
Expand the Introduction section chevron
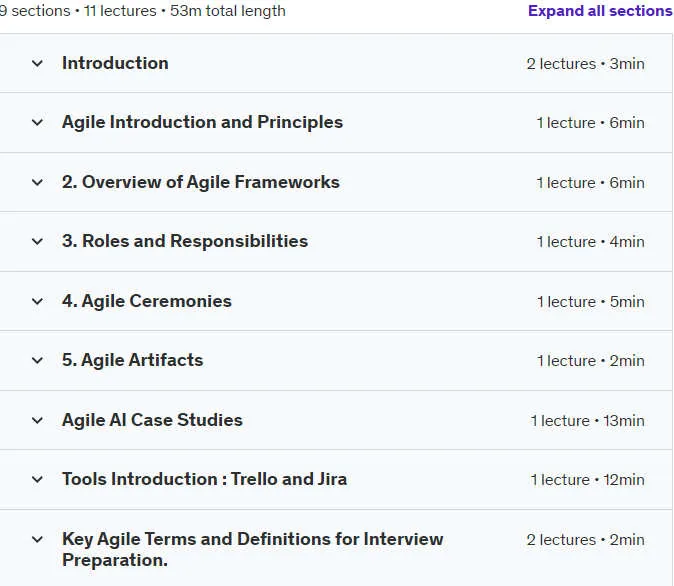pos(37,64)
